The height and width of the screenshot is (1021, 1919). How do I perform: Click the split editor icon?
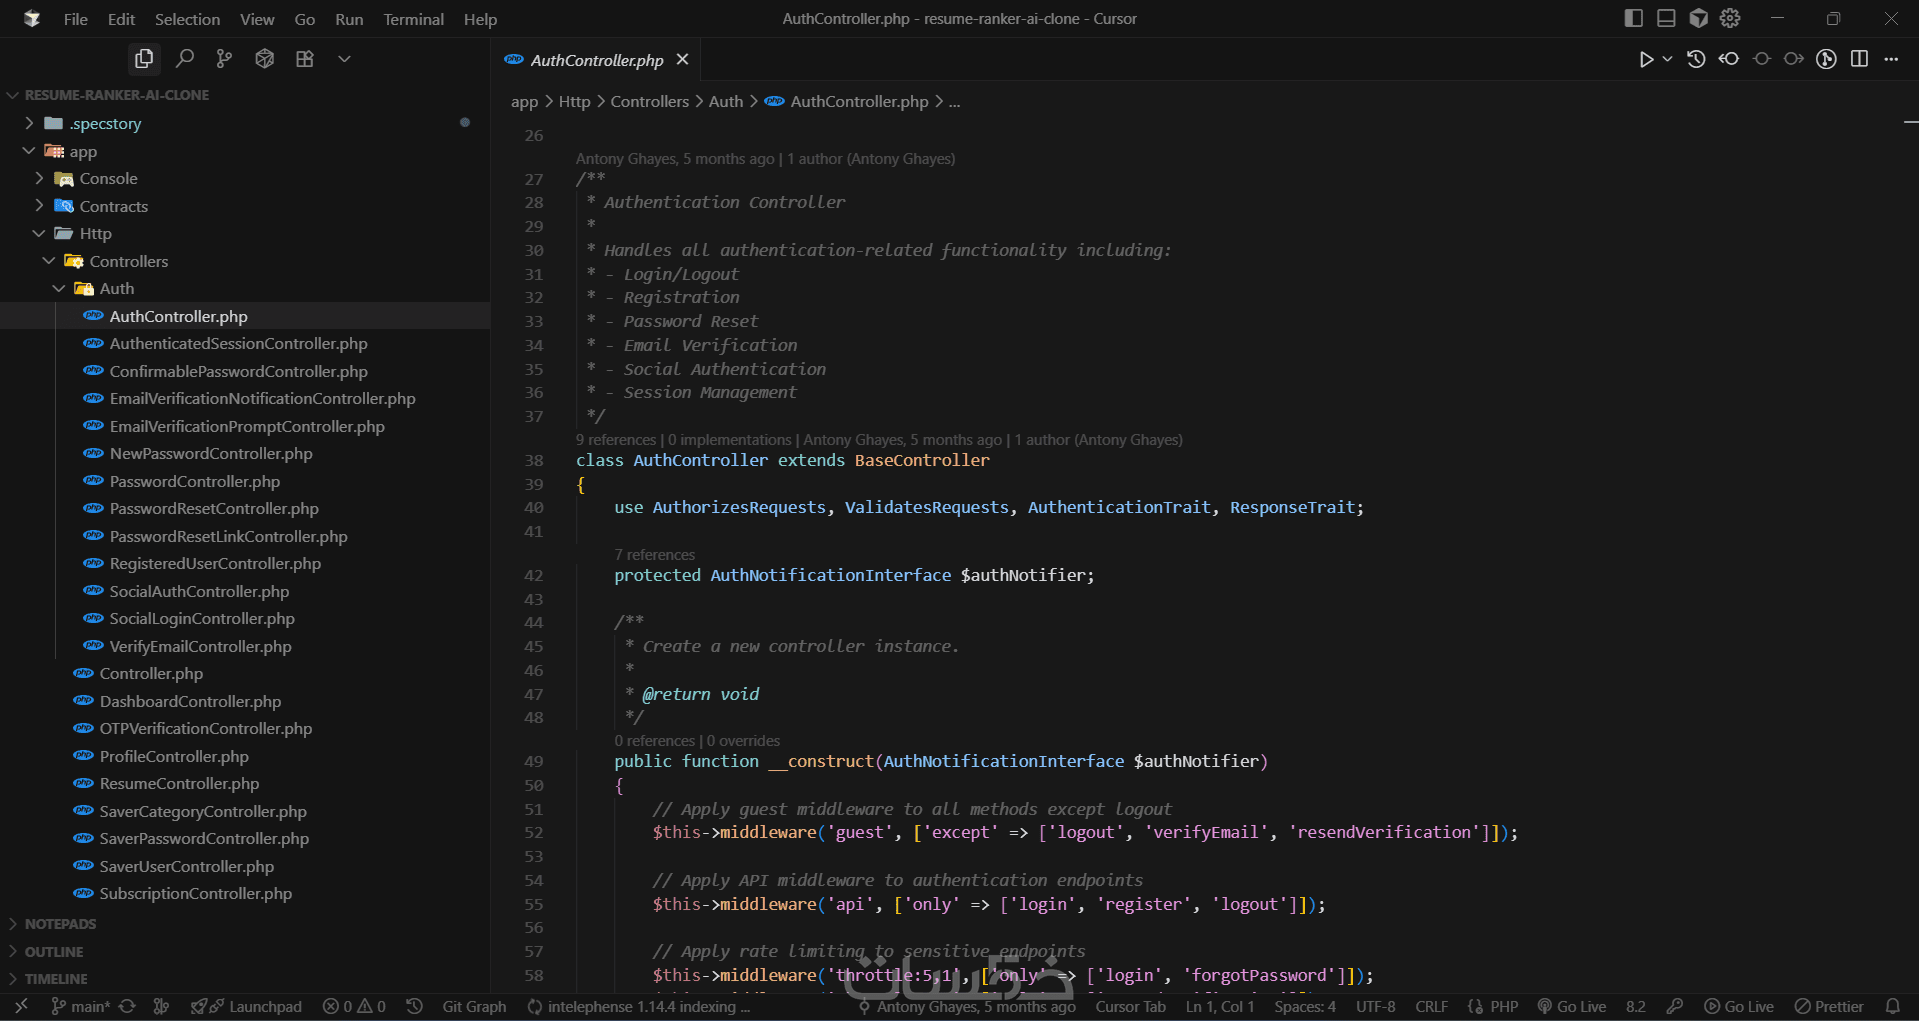click(x=1859, y=59)
